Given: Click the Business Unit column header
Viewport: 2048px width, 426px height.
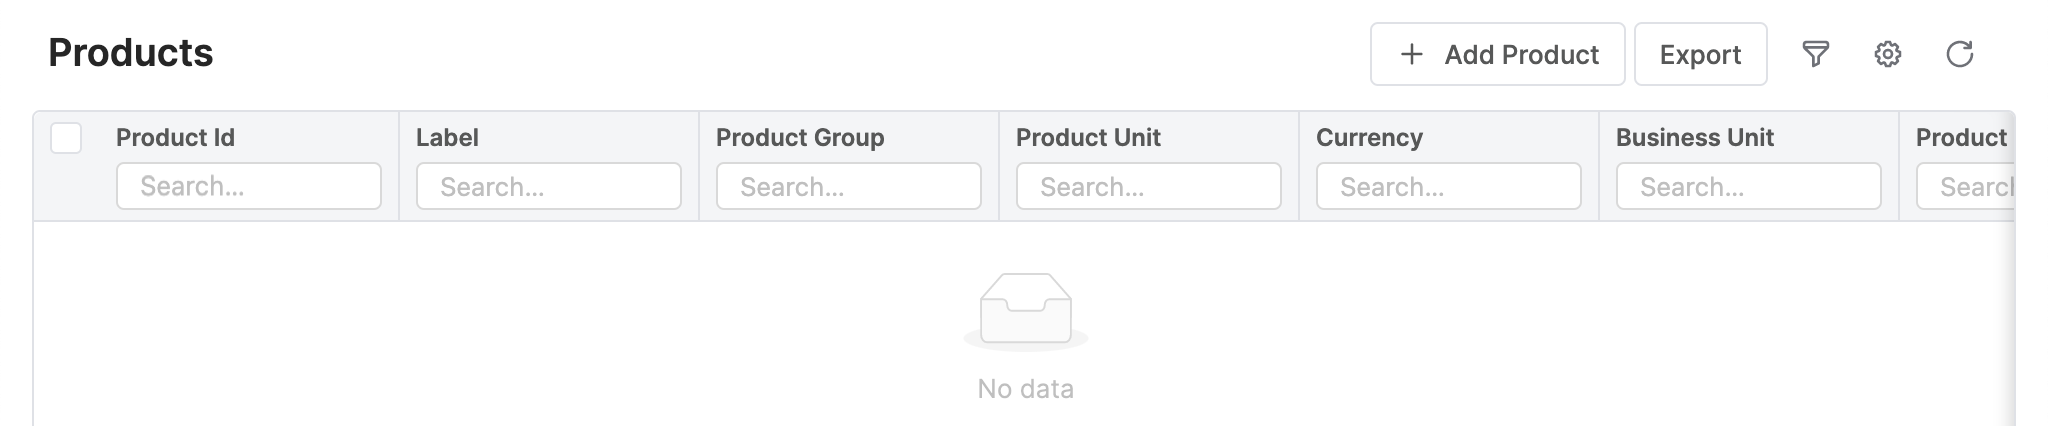Looking at the screenshot, I should [x=1695, y=138].
